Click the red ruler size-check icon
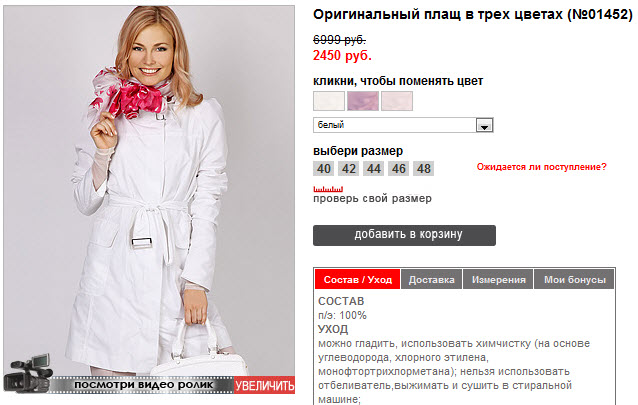 pyautogui.click(x=328, y=189)
